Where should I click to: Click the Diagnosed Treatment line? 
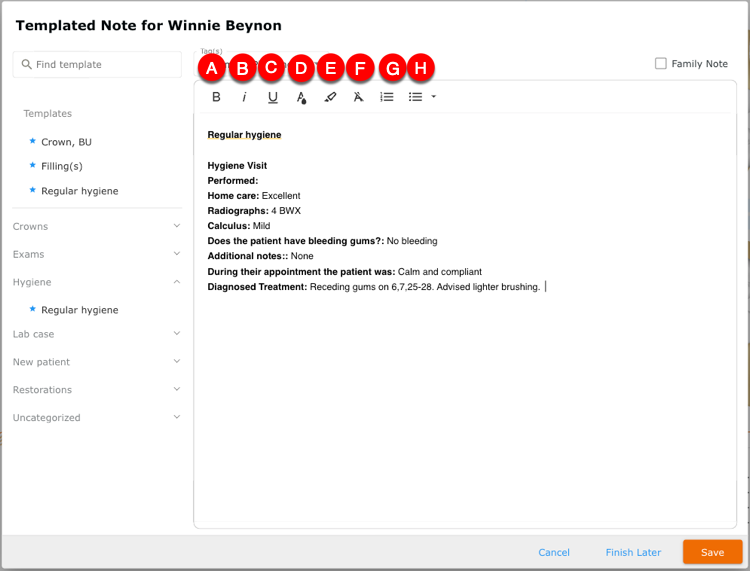tap(374, 287)
